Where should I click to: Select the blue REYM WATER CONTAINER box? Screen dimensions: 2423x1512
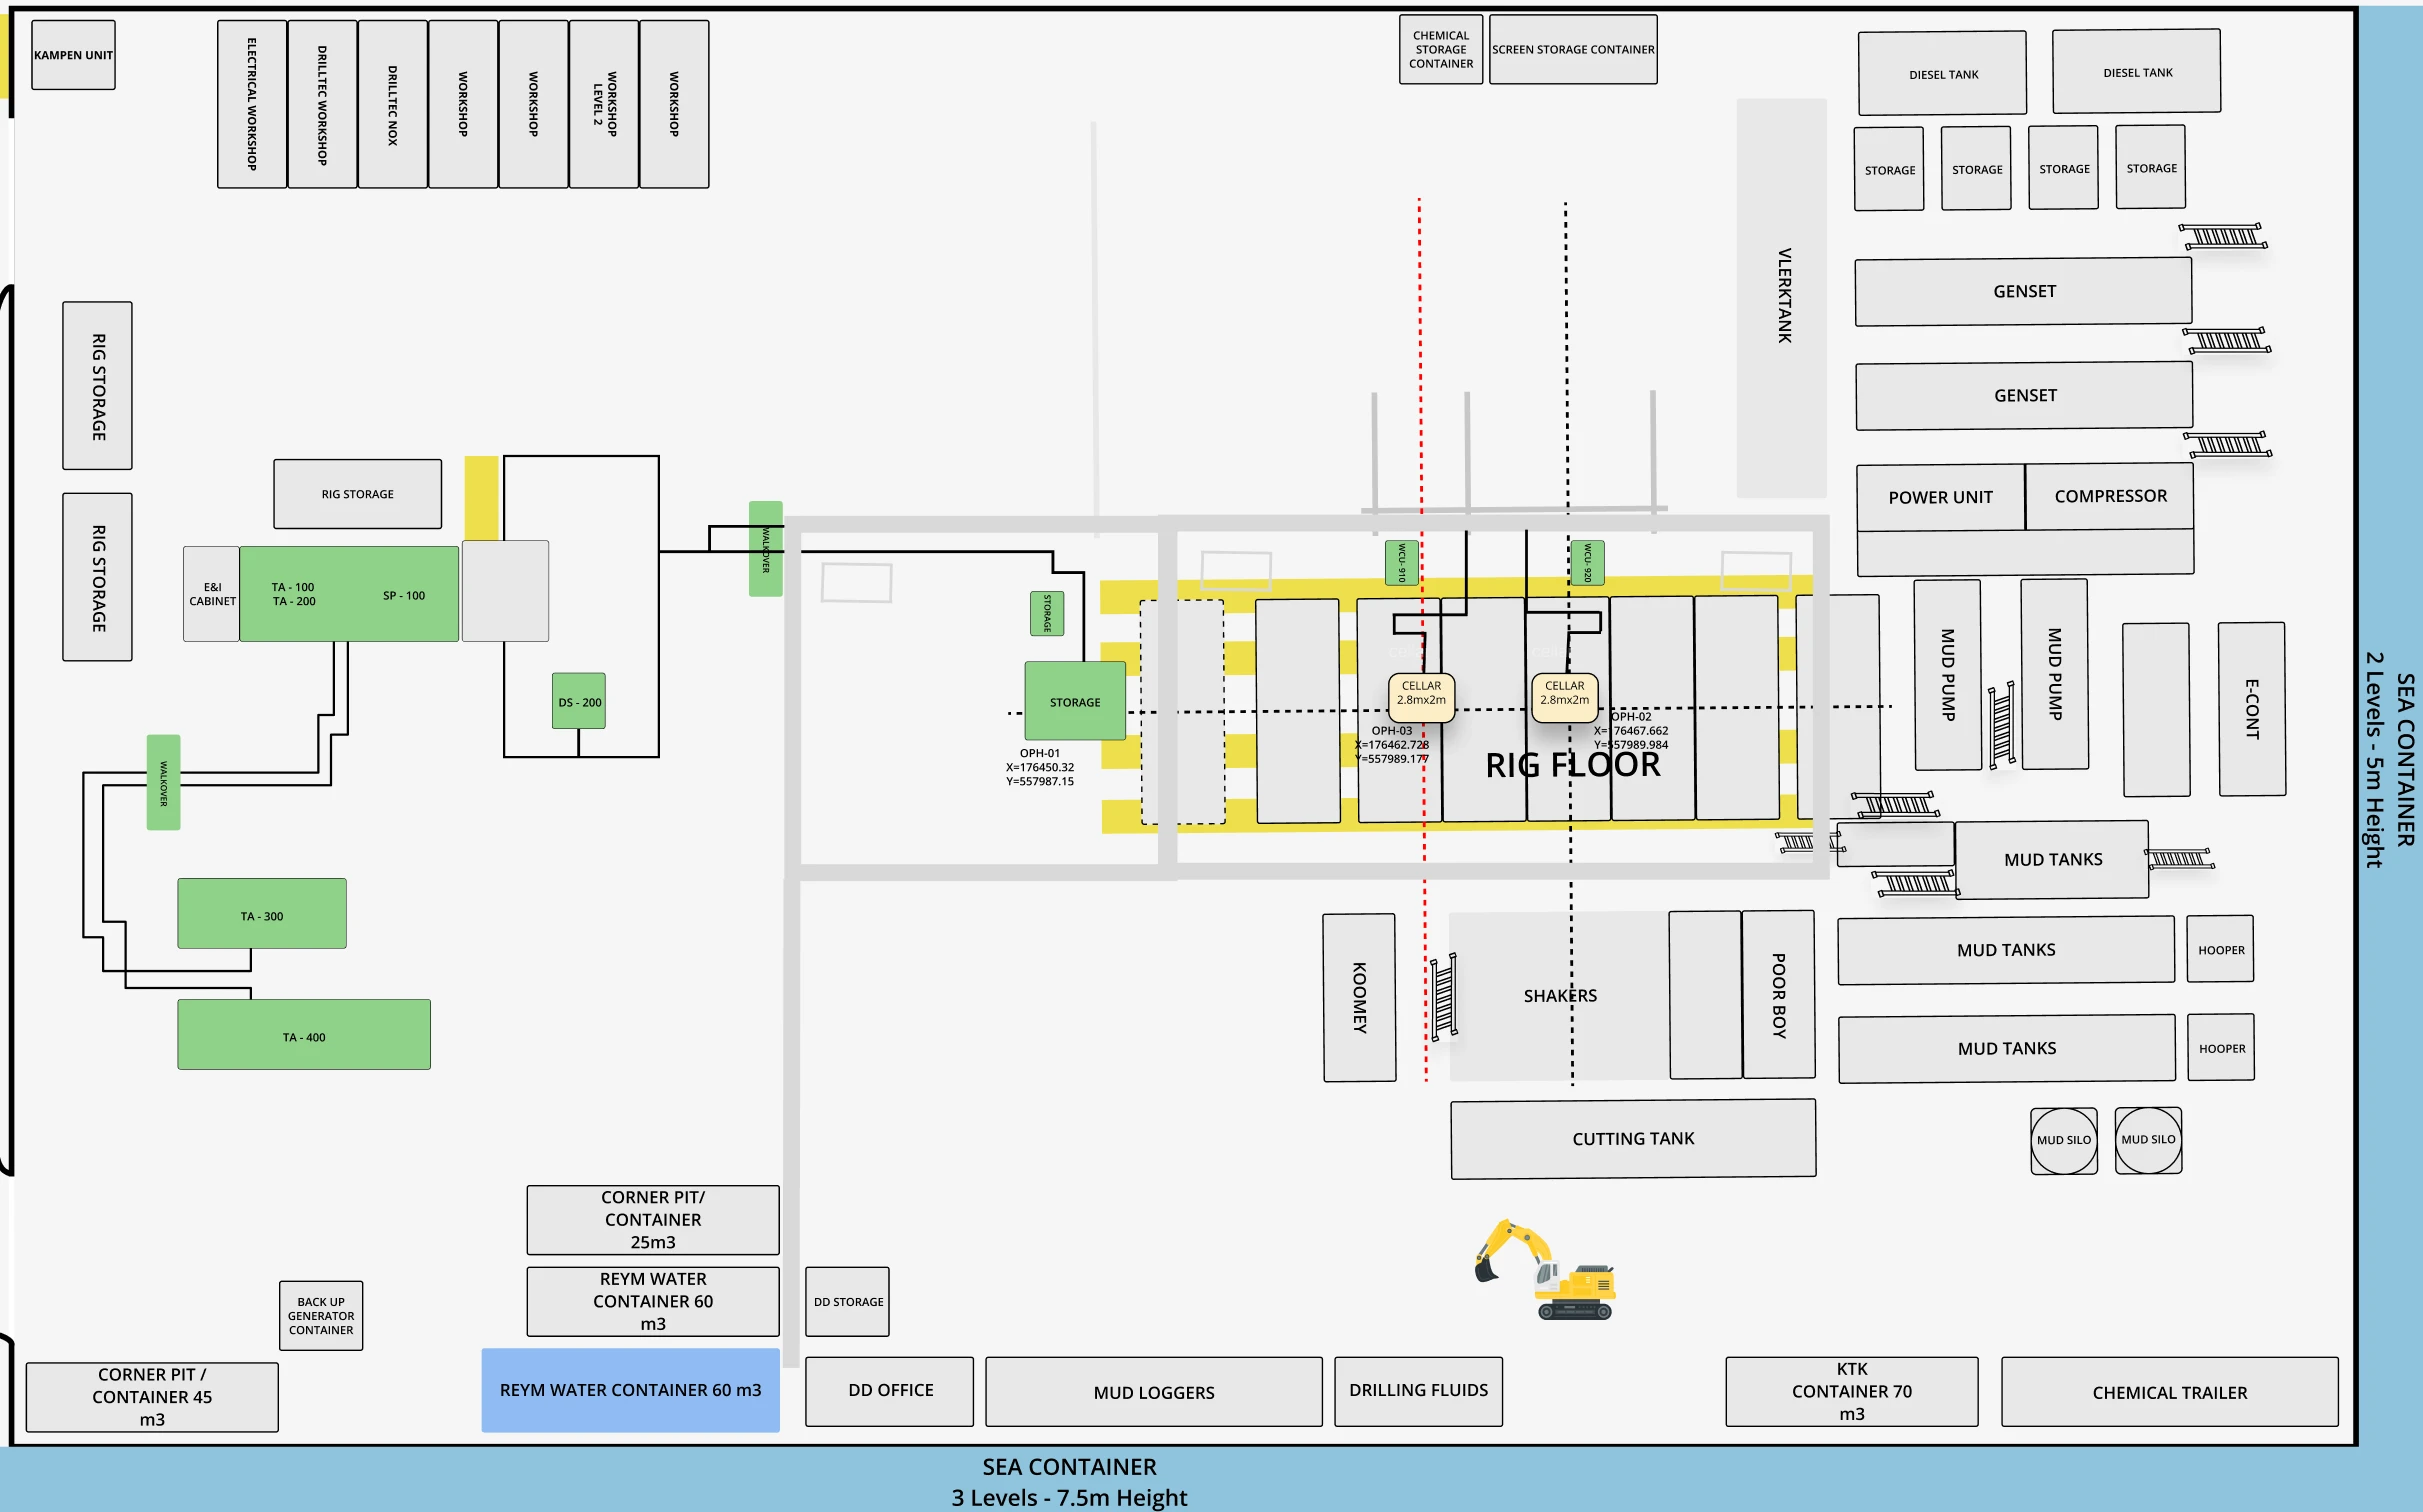[630, 1390]
